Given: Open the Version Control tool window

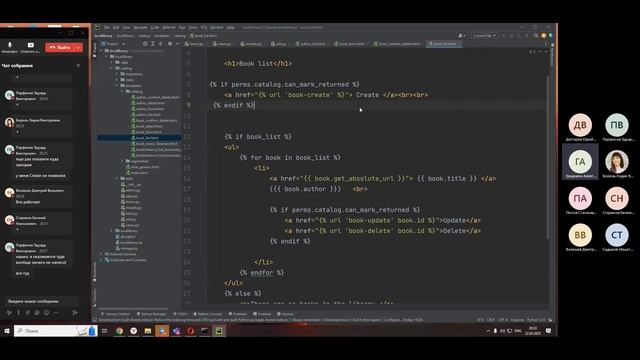Looking at the screenshot, I should tap(115, 314).
